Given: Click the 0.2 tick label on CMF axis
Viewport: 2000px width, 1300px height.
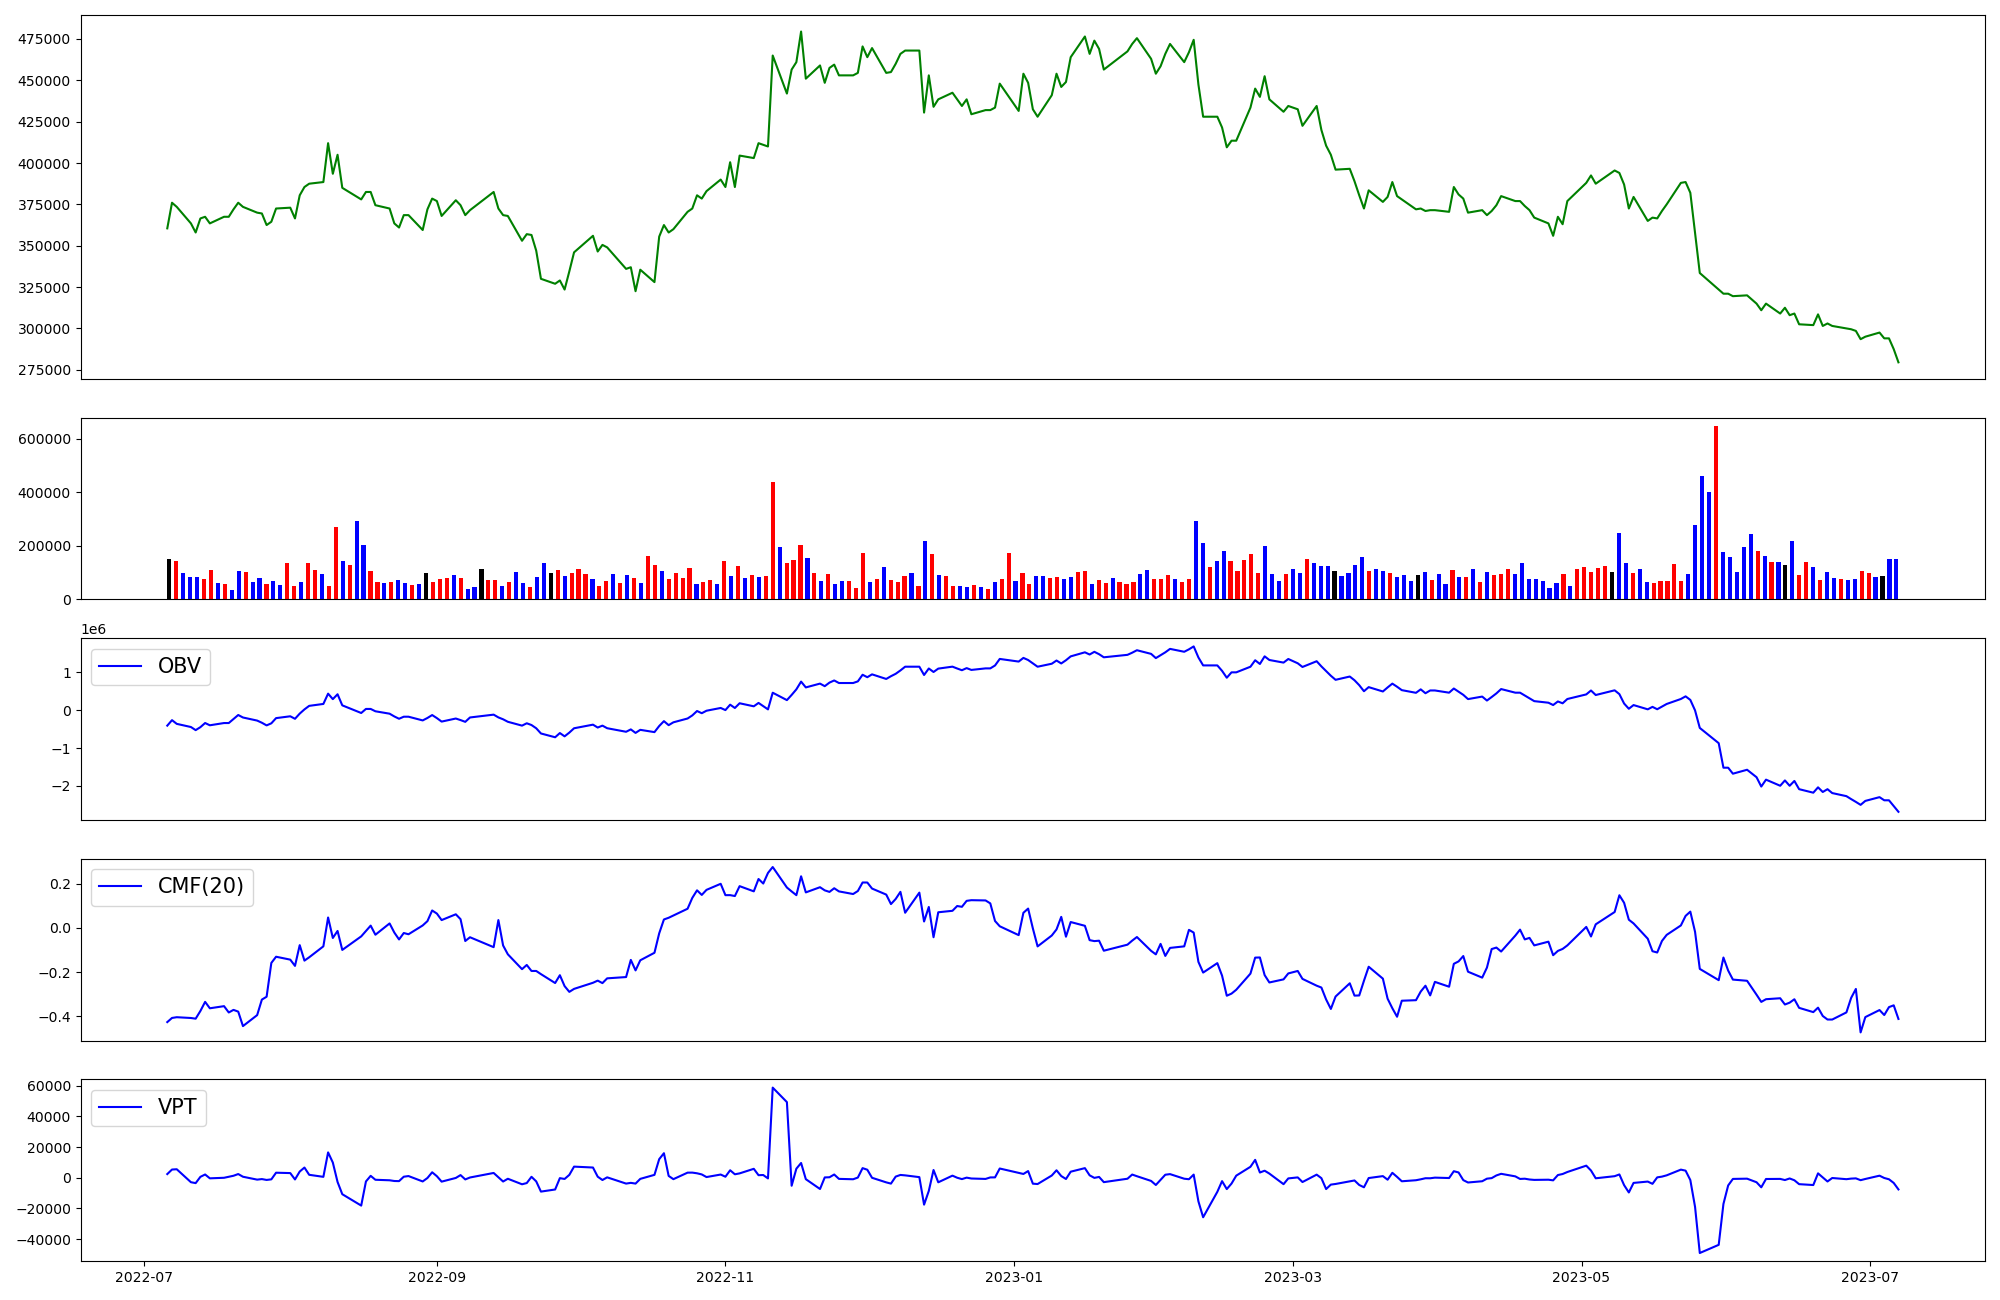Looking at the screenshot, I should click(59, 884).
